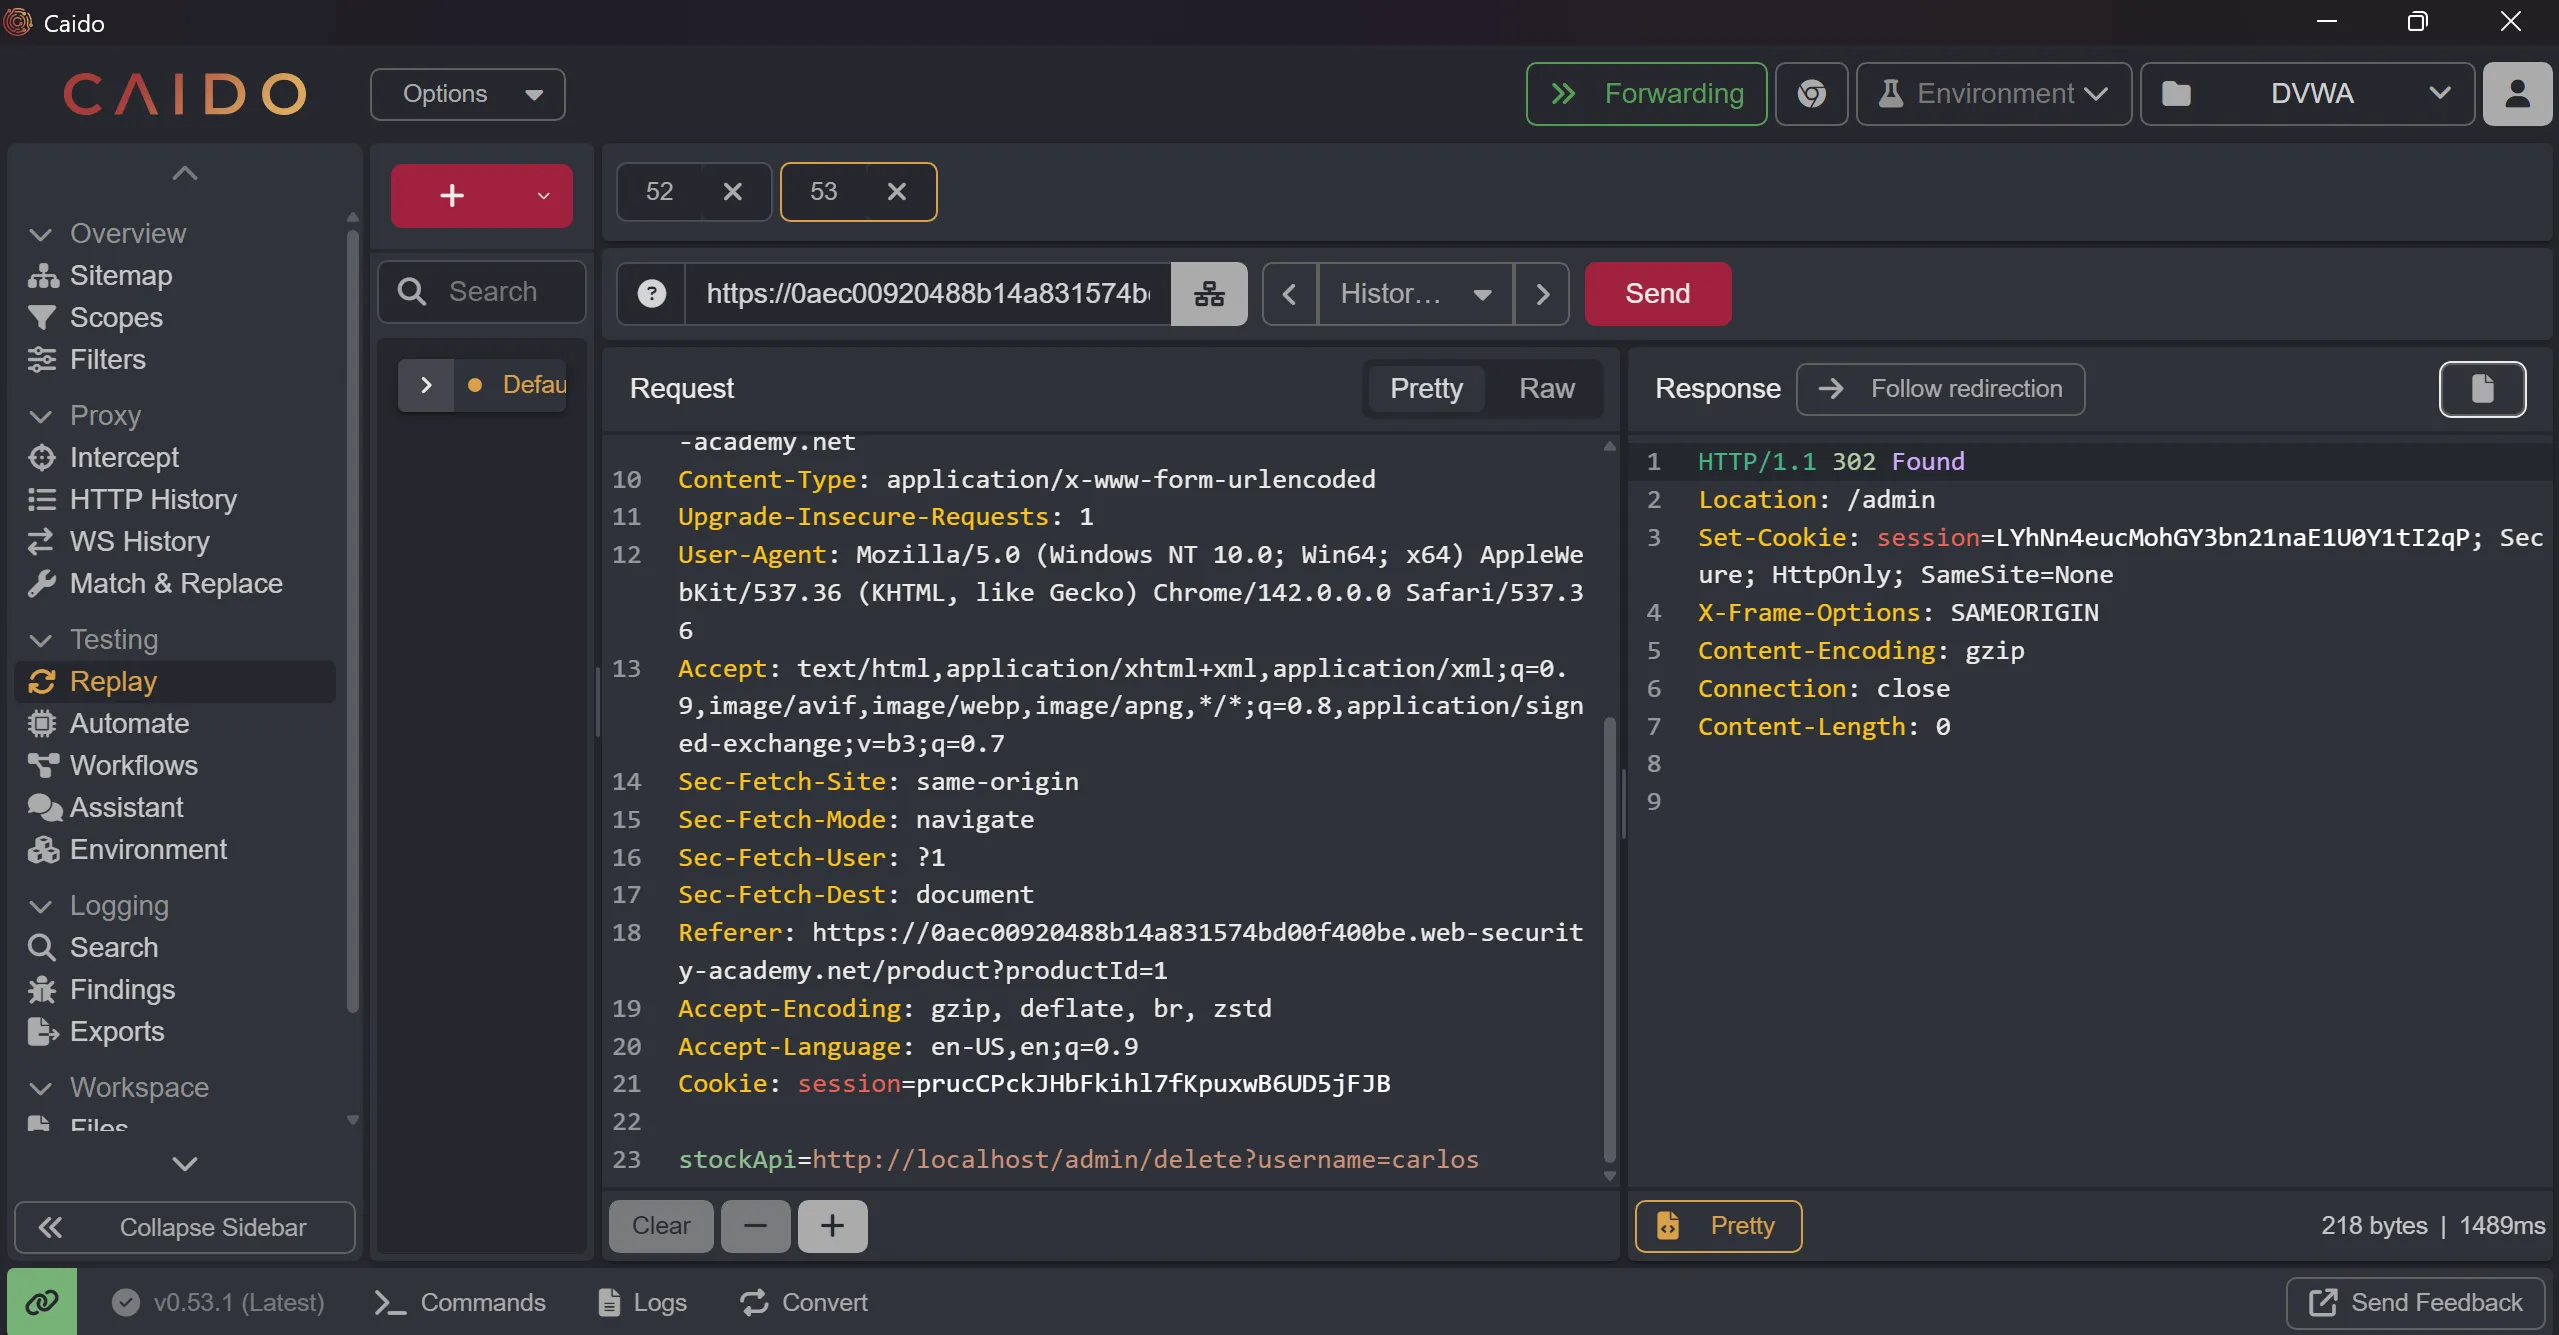The image size is (2559, 1335).
Task: Focus the replay sessions Search field
Action: [x=492, y=292]
